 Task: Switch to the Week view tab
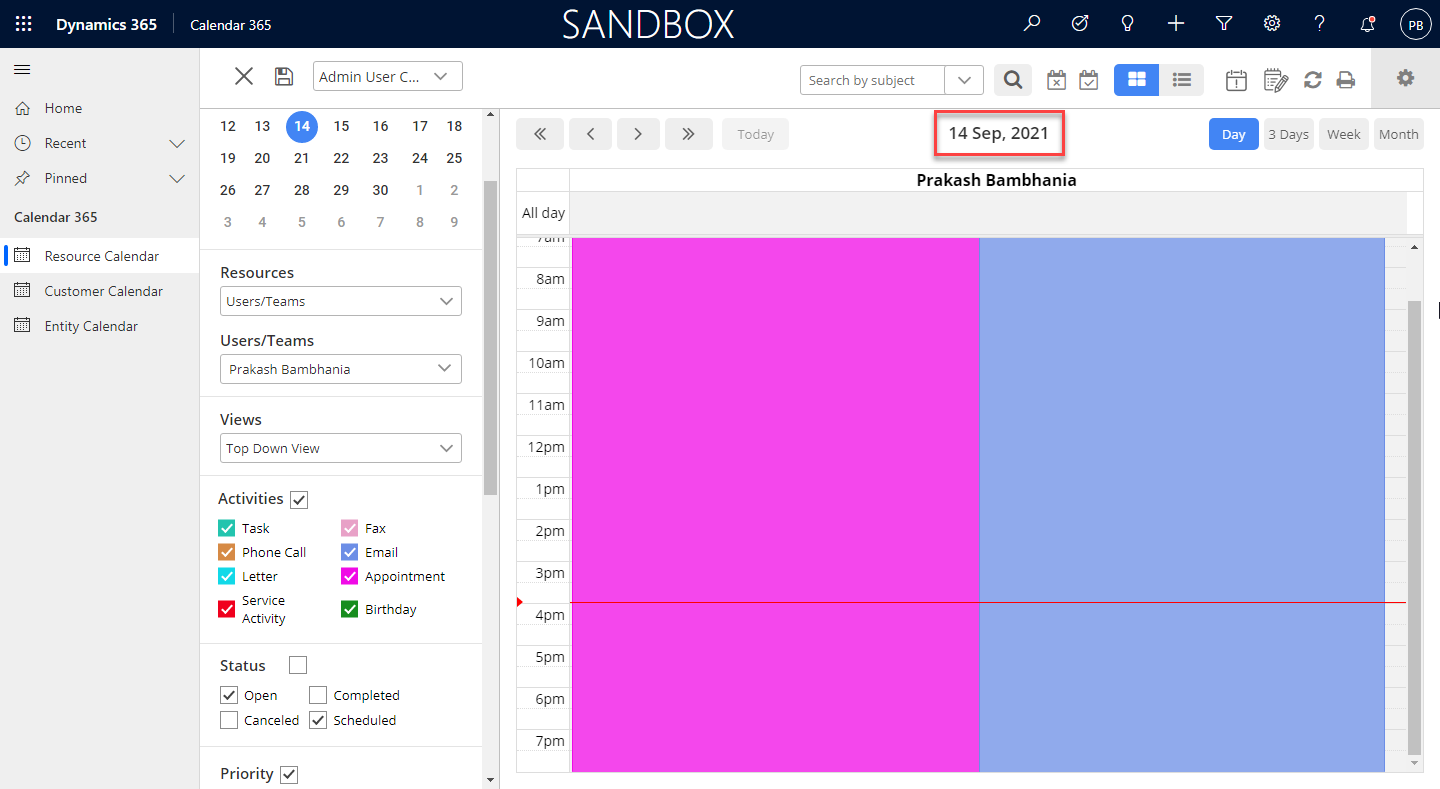(x=1343, y=134)
